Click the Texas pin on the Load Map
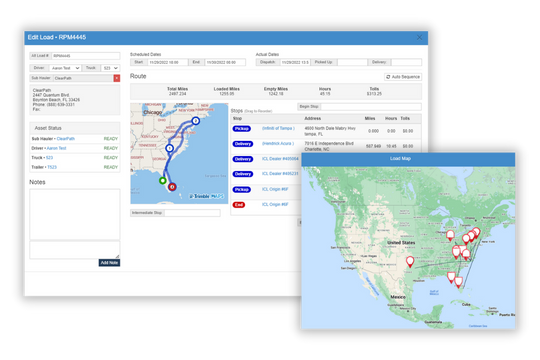 [410, 261]
